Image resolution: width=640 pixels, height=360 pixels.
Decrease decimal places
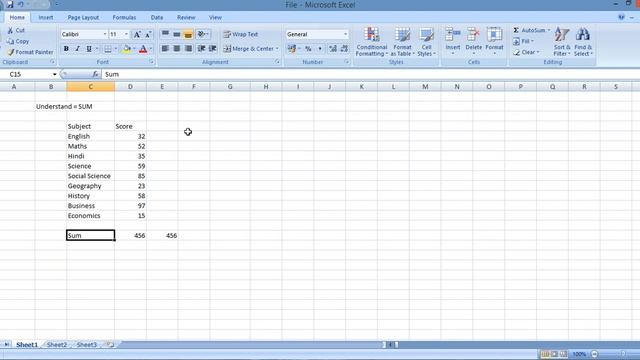[344, 49]
